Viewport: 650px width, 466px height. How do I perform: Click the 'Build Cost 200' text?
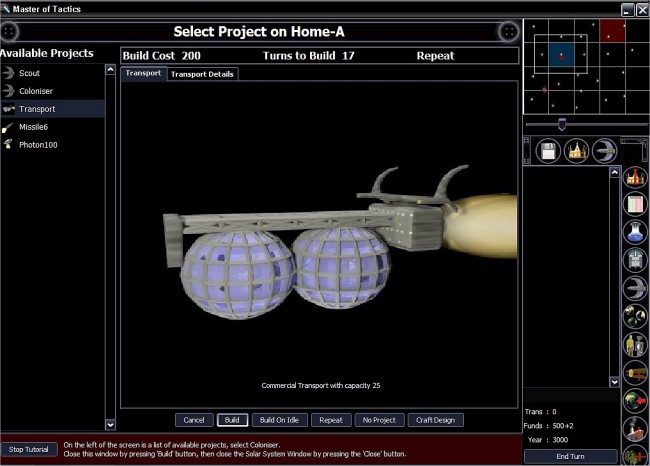tap(162, 56)
